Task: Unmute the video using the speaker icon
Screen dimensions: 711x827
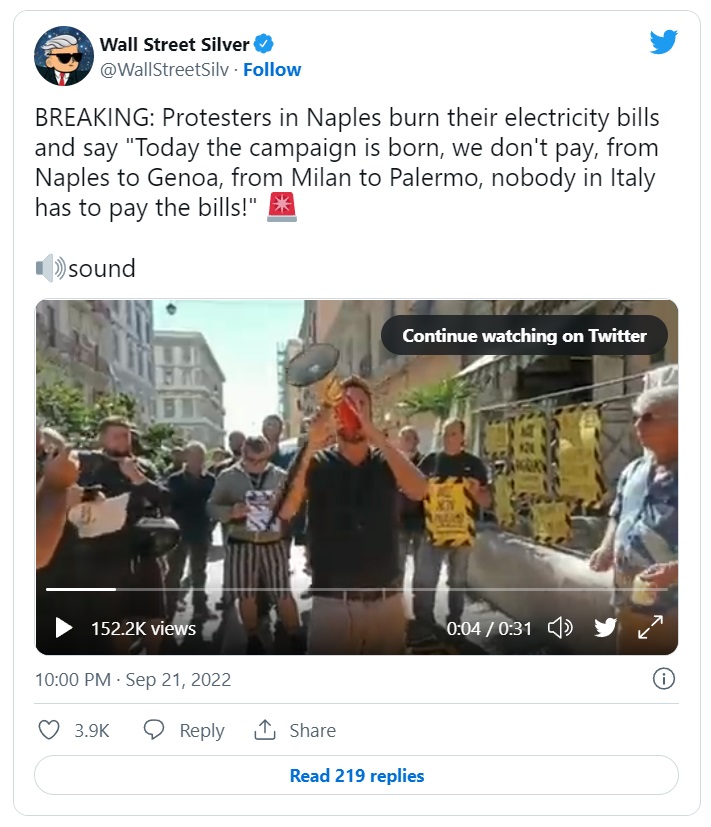Action: pos(560,628)
